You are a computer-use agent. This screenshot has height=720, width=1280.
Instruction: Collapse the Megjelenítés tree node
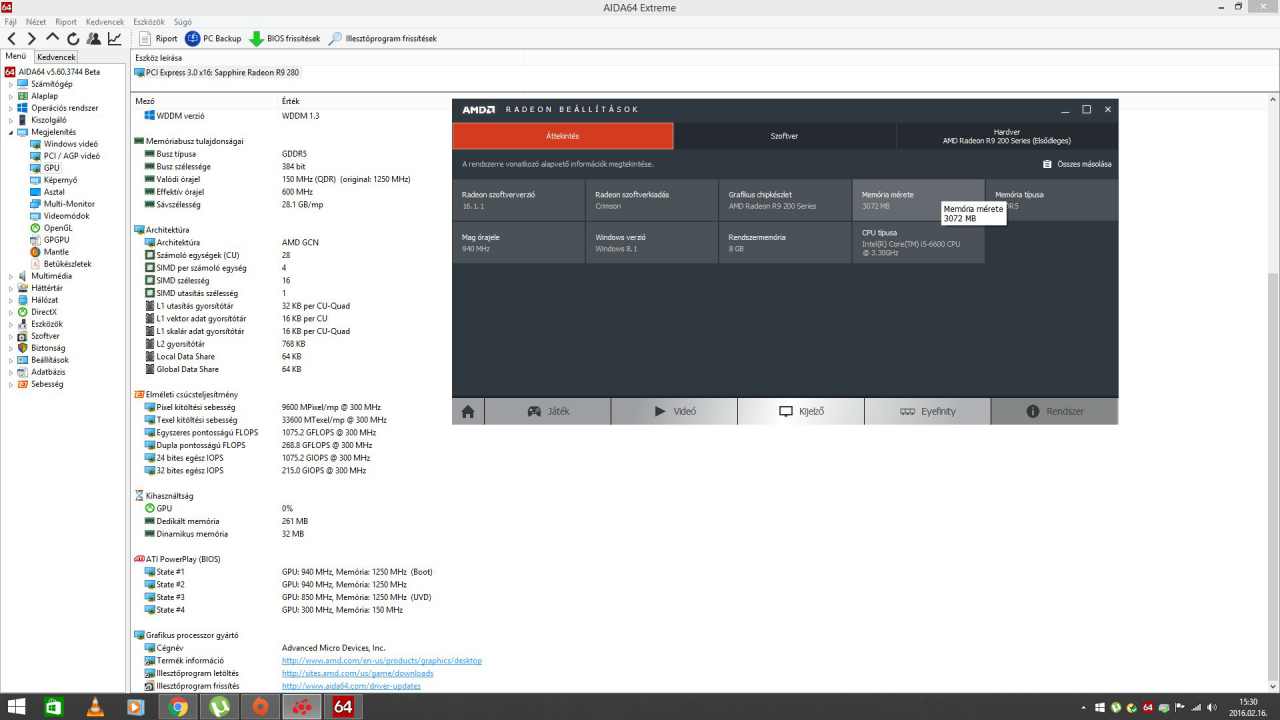(11, 132)
